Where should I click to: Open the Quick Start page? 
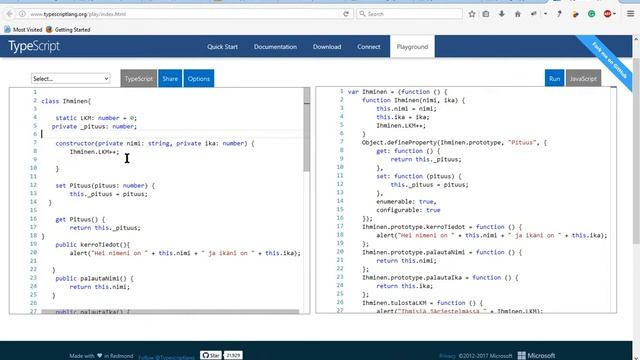click(222, 47)
